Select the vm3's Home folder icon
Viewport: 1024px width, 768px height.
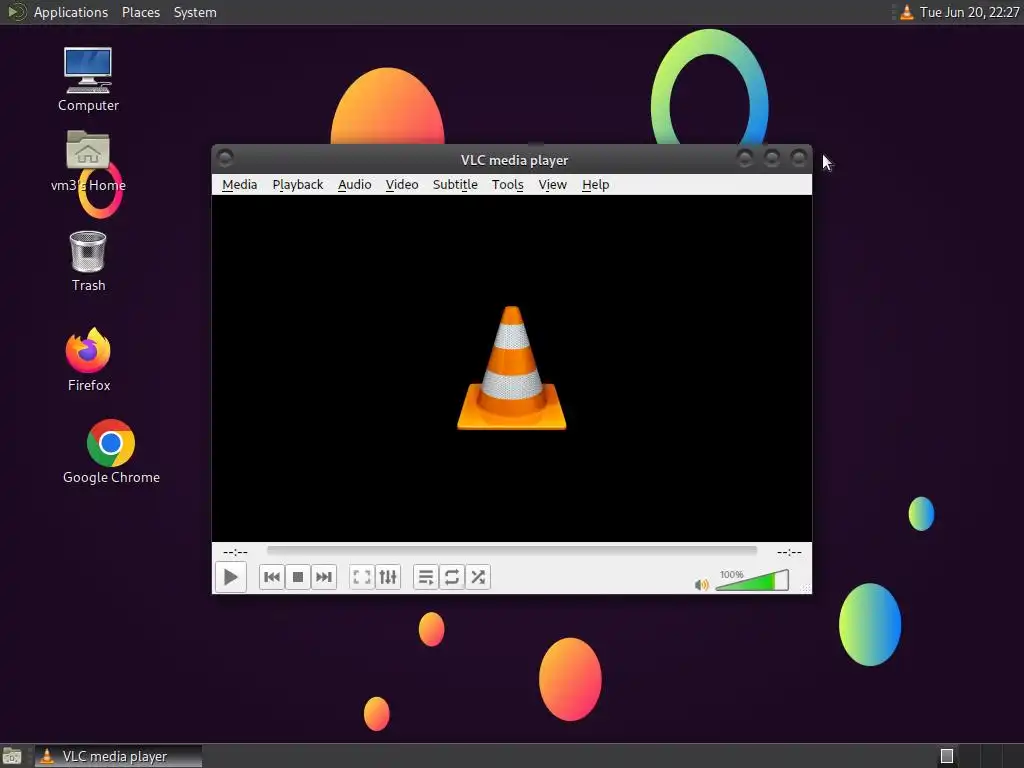point(88,161)
